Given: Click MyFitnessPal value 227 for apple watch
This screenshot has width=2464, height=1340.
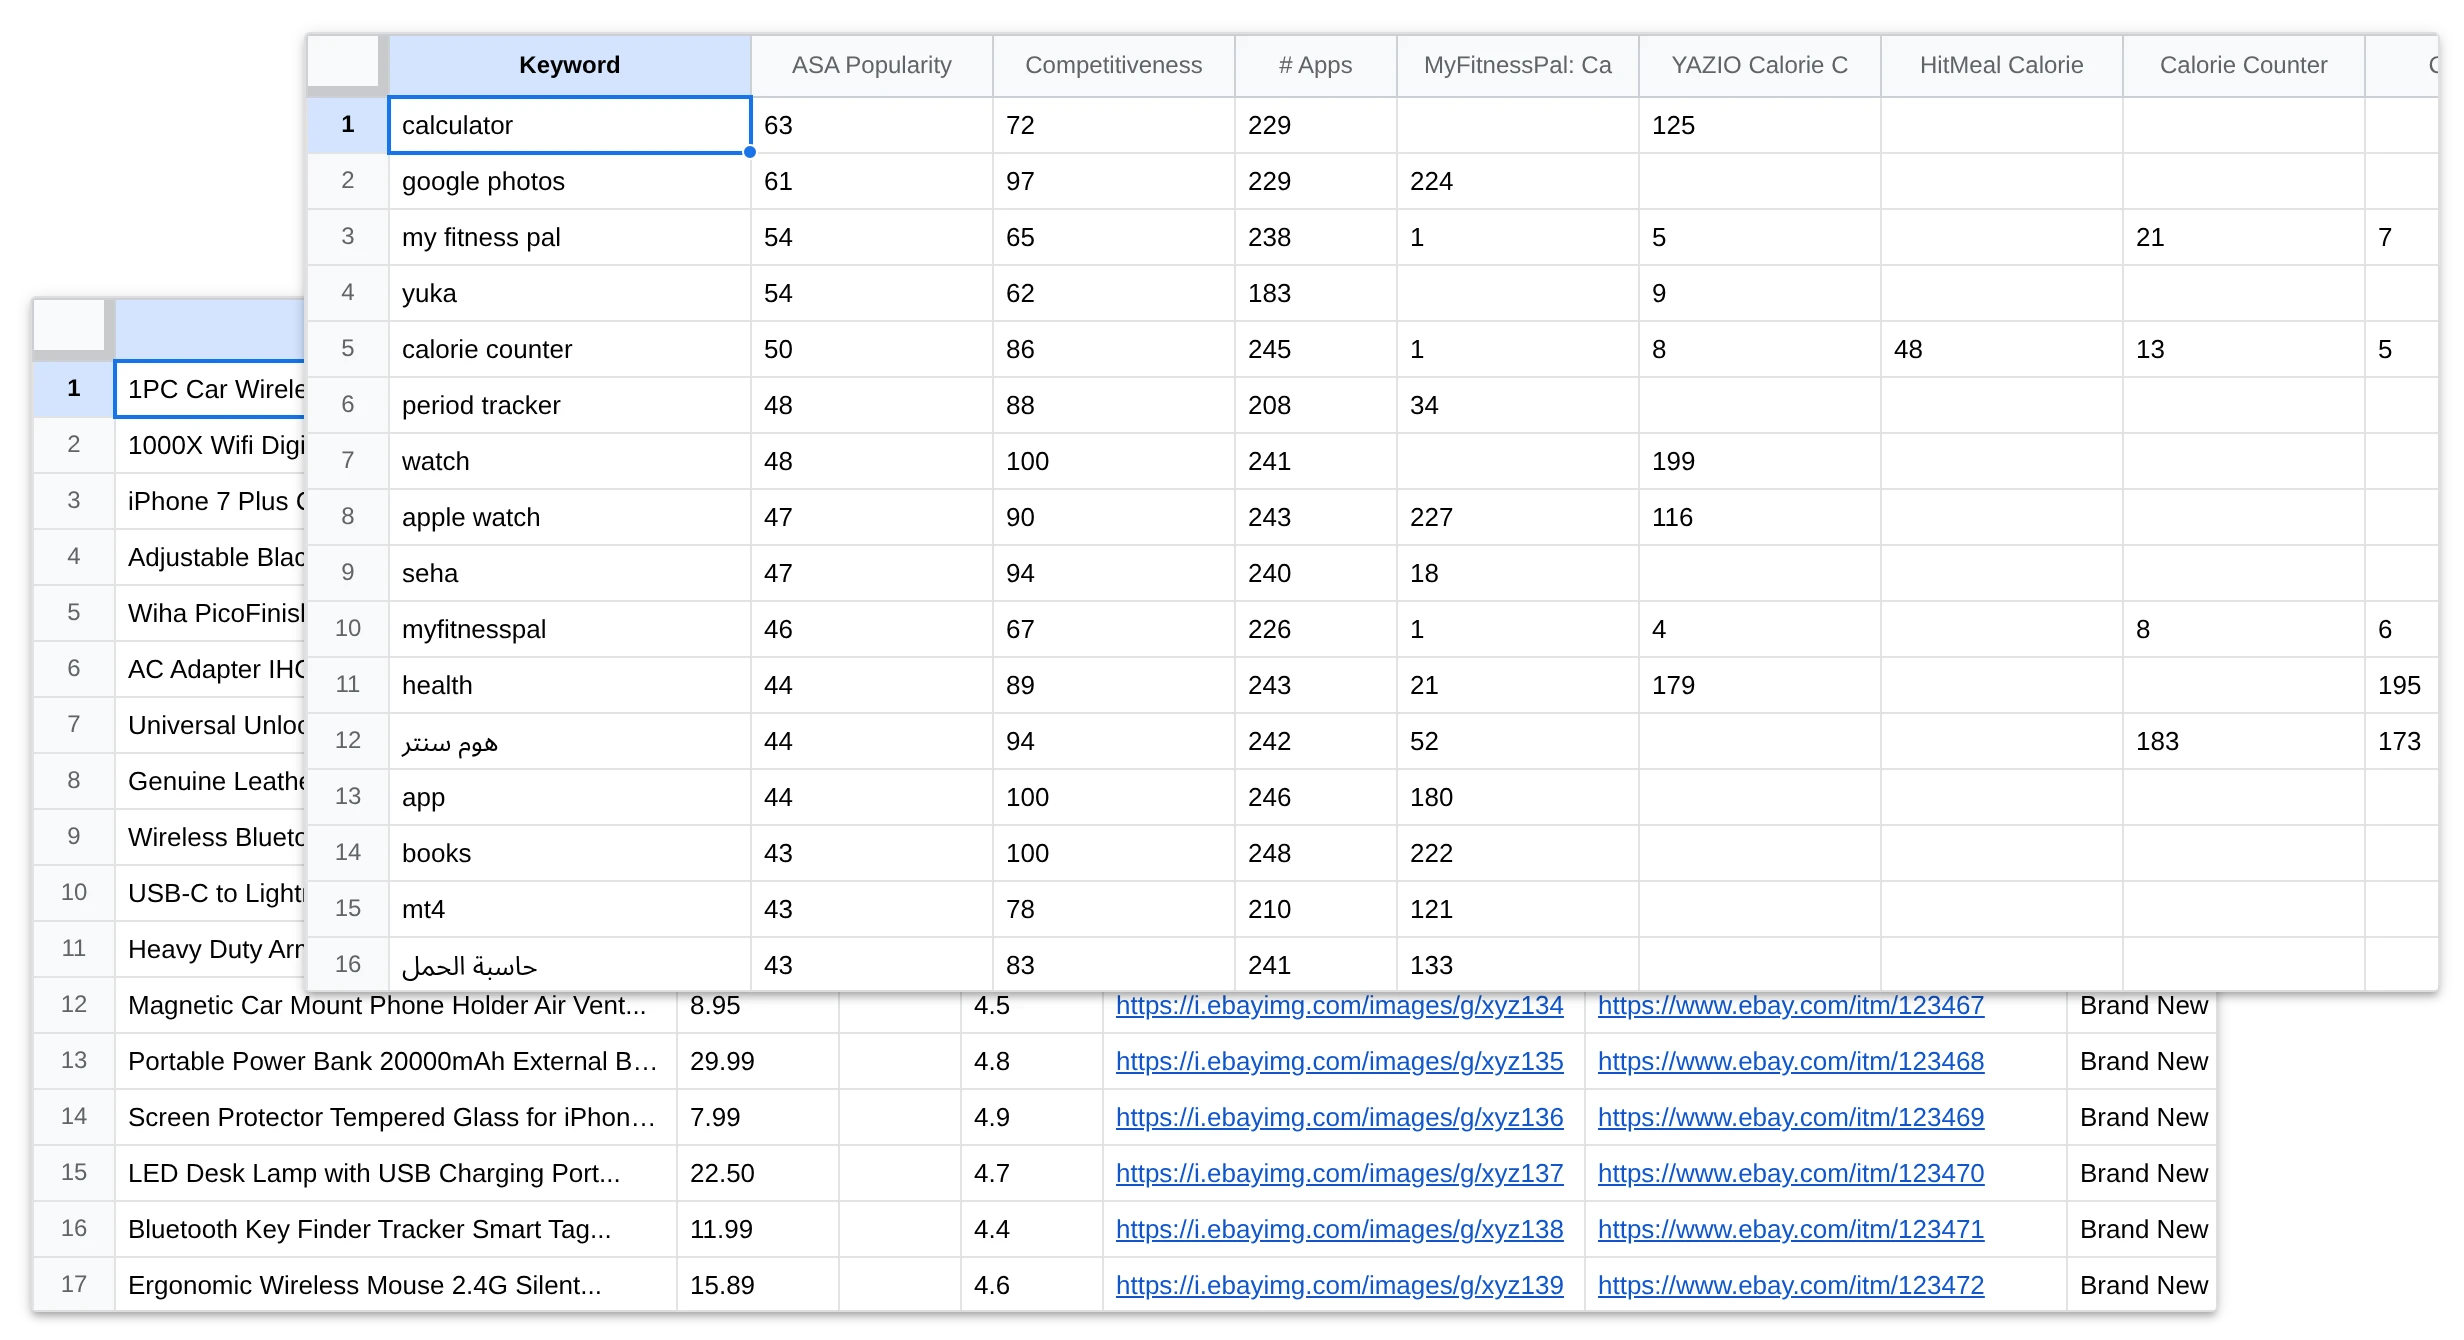Looking at the screenshot, I should pos(1518,517).
